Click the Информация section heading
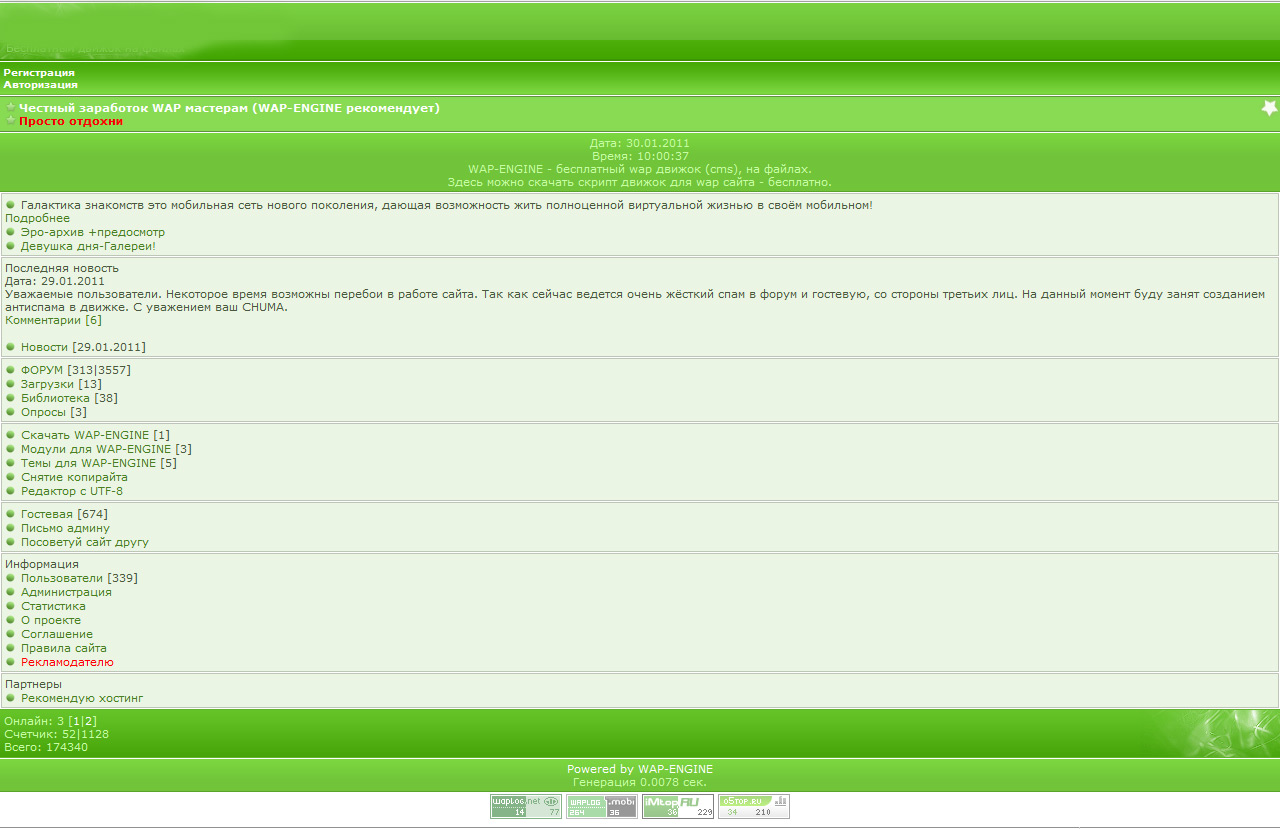1280x829 pixels. click(42, 564)
